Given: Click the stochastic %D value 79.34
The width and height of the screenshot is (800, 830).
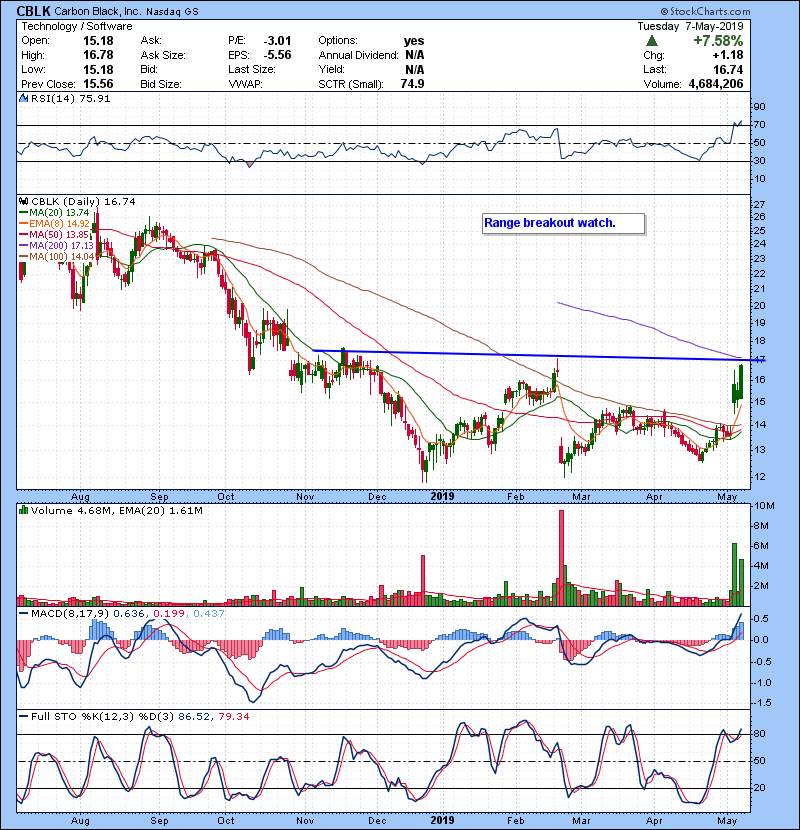Looking at the screenshot, I should point(233,717).
